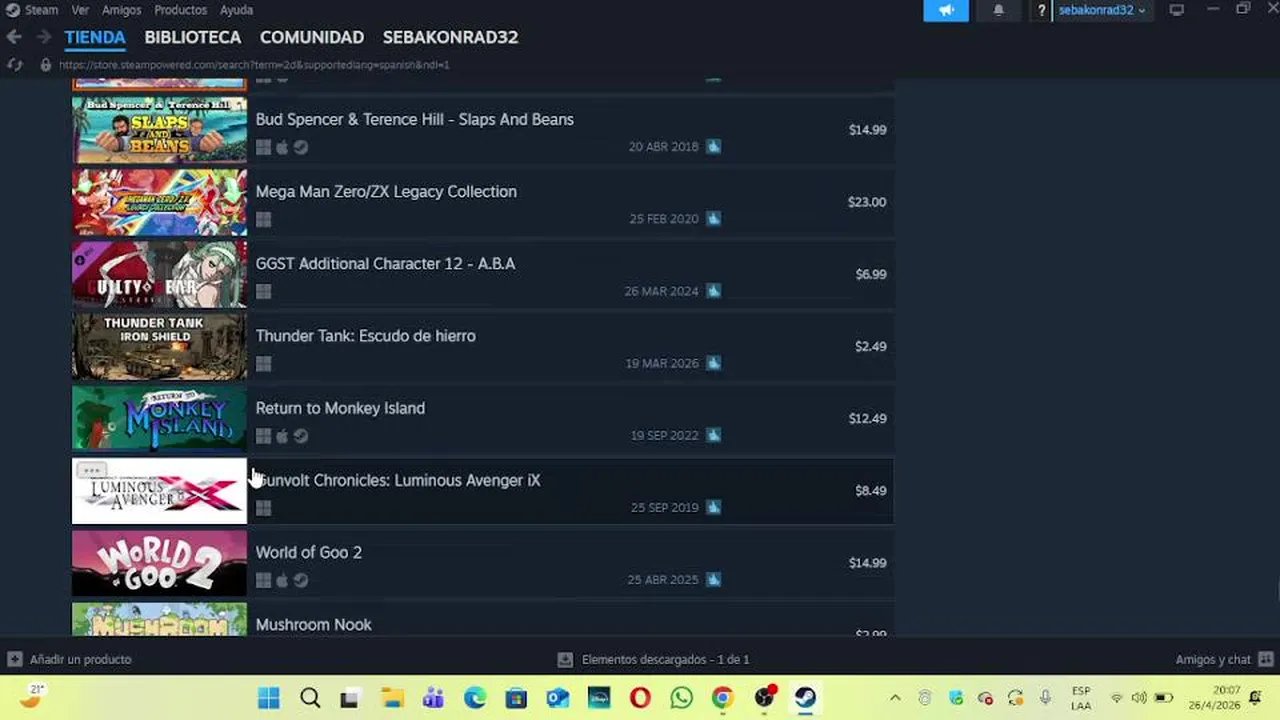Viewport: 1280px width, 720px height.
Task: Click the padlock icon beside URL
Action: click(45, 64)
